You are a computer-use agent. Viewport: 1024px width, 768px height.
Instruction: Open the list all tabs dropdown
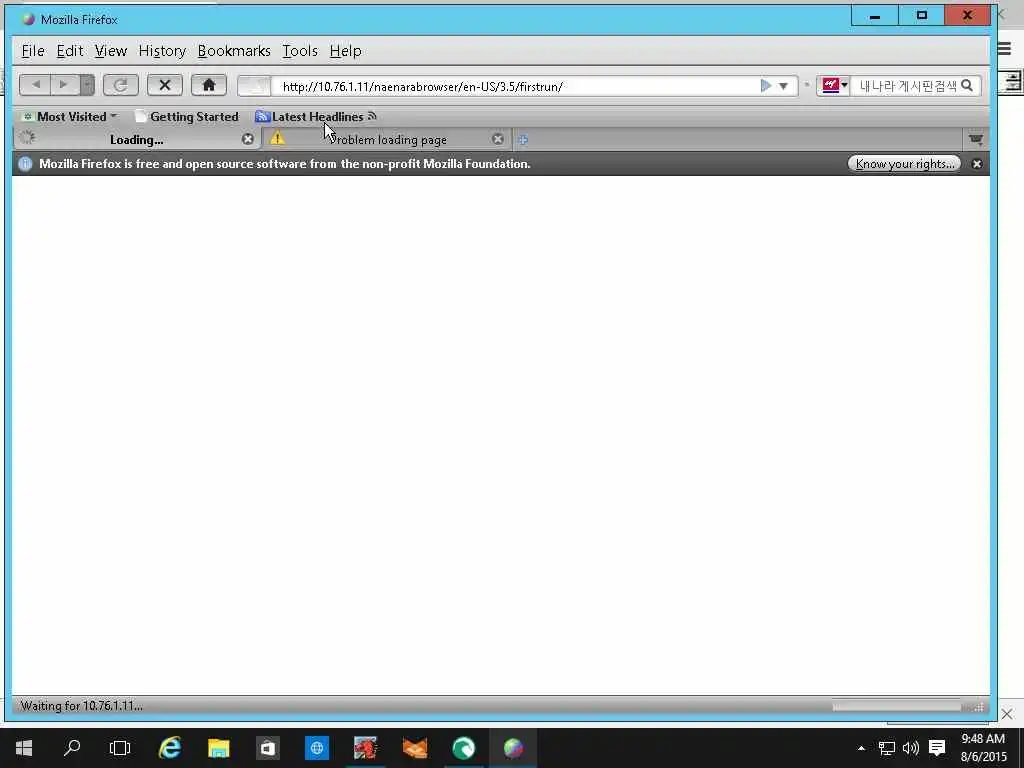(976, 139)
